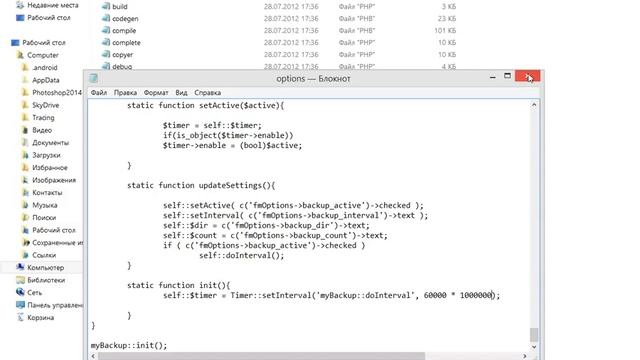This screenshot has width=640, height=360.
Task: Click the Сеть network icon in sidebar
Action: click(20, 292)
